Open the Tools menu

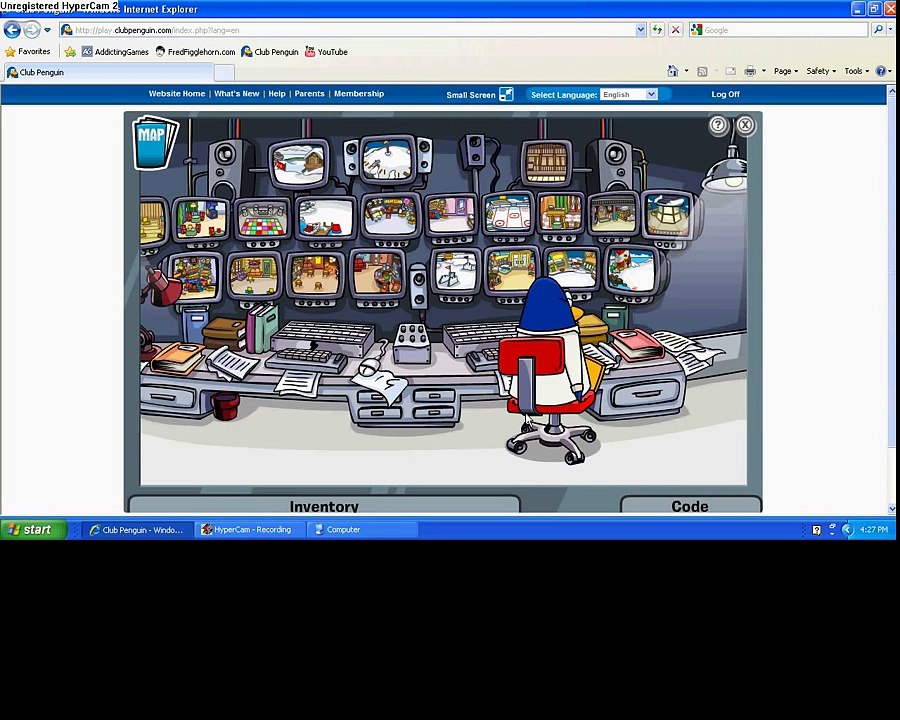tap(856, 71)
